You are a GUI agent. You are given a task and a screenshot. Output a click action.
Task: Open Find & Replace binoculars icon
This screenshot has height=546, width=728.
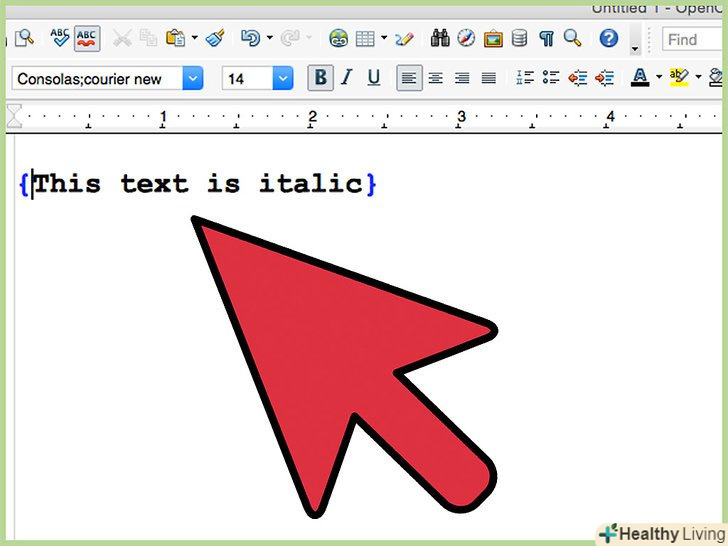[x=440, y=39]
